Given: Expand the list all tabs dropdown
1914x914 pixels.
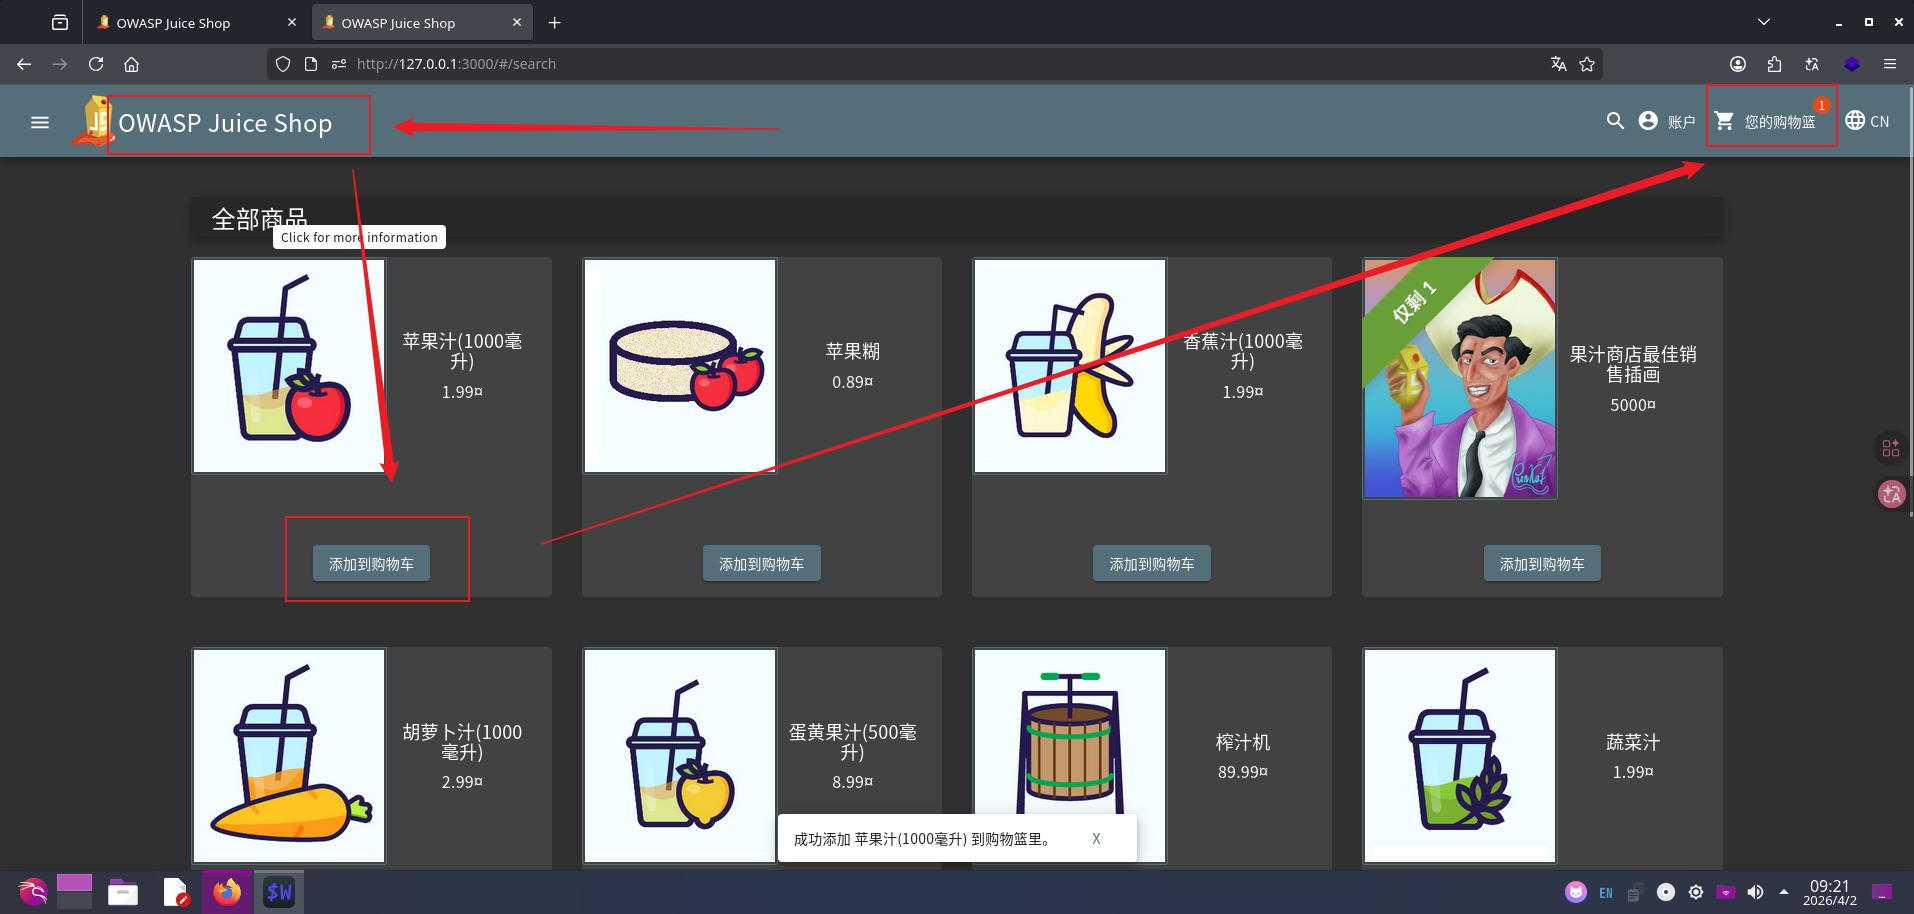Looking at the screenshot, I should click(x=1764, y=22).
